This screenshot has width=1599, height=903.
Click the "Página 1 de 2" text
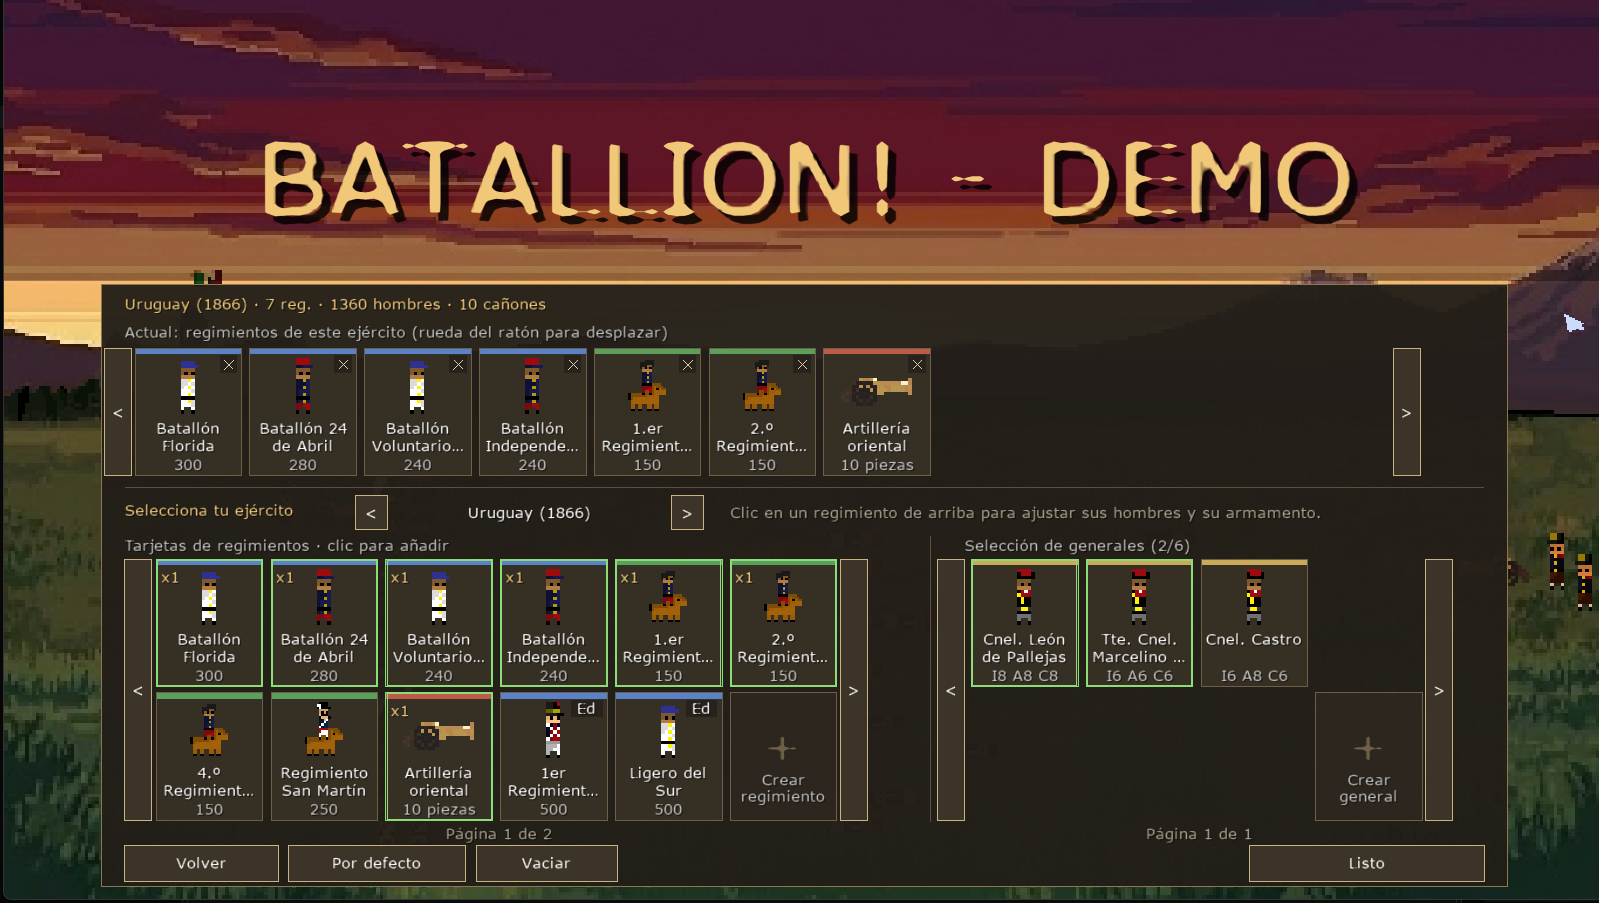click(x=499, y=834)
